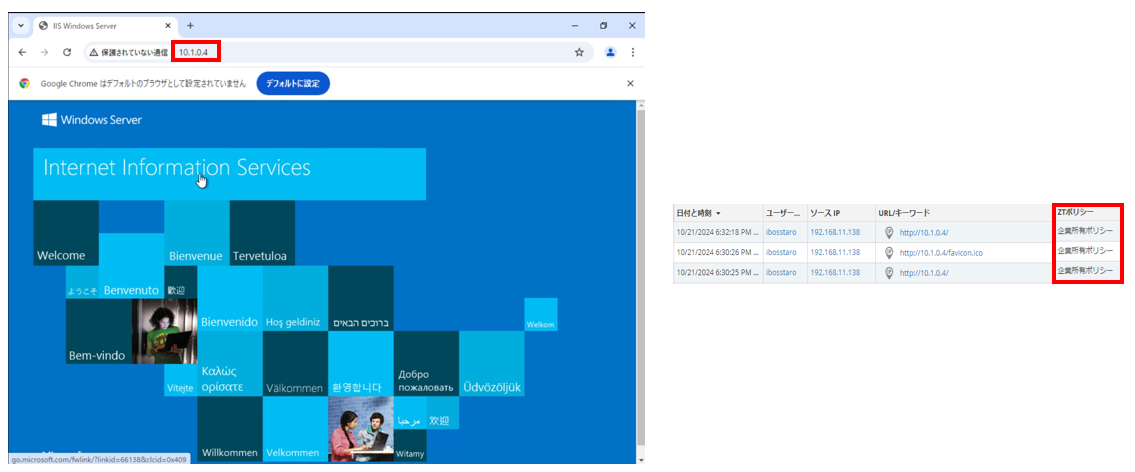1135x472 pixels.
Task: Click the Windows Server logo
Action: (92, 120)
